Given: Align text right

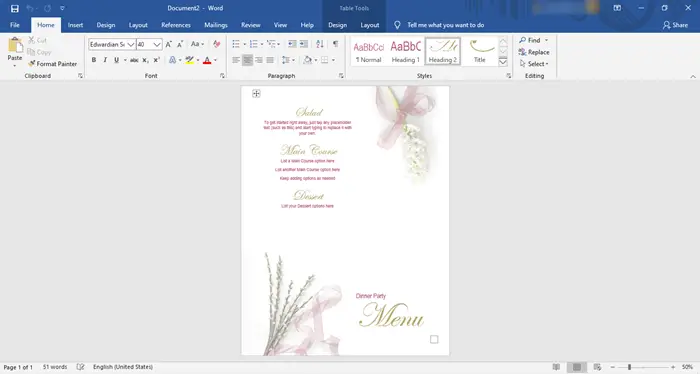Looking at the screenshot, I should pos(259,60).
